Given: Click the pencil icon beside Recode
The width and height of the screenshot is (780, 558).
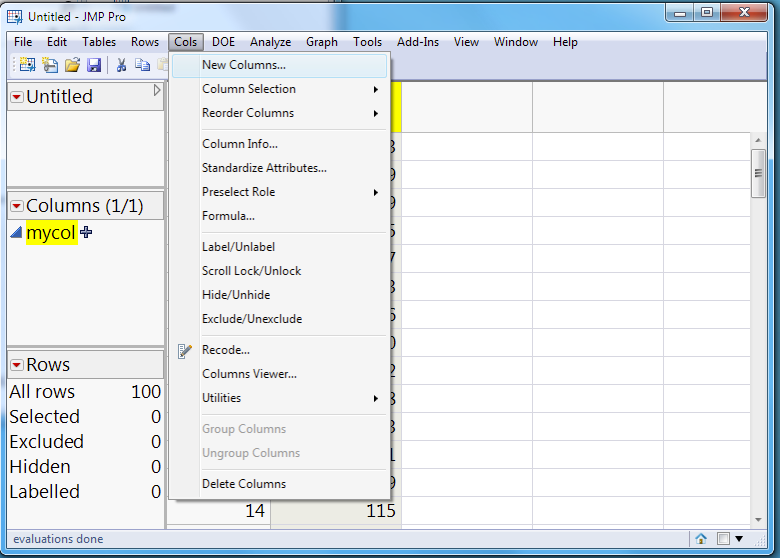Looking at the screenshot, I should pos(185,351).
